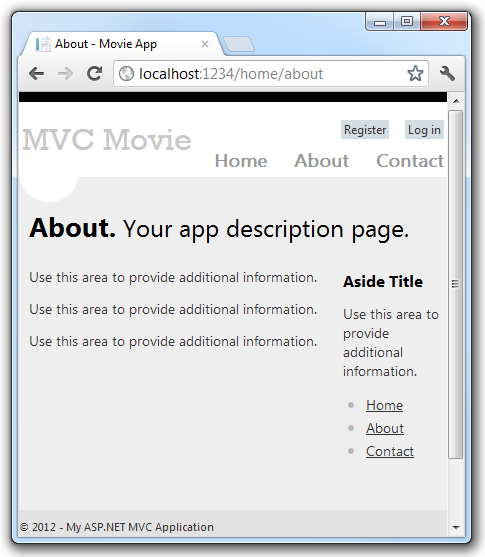Open a new tab with the blank tab button
Screen dimensions: 485x557
pos(239,44)
